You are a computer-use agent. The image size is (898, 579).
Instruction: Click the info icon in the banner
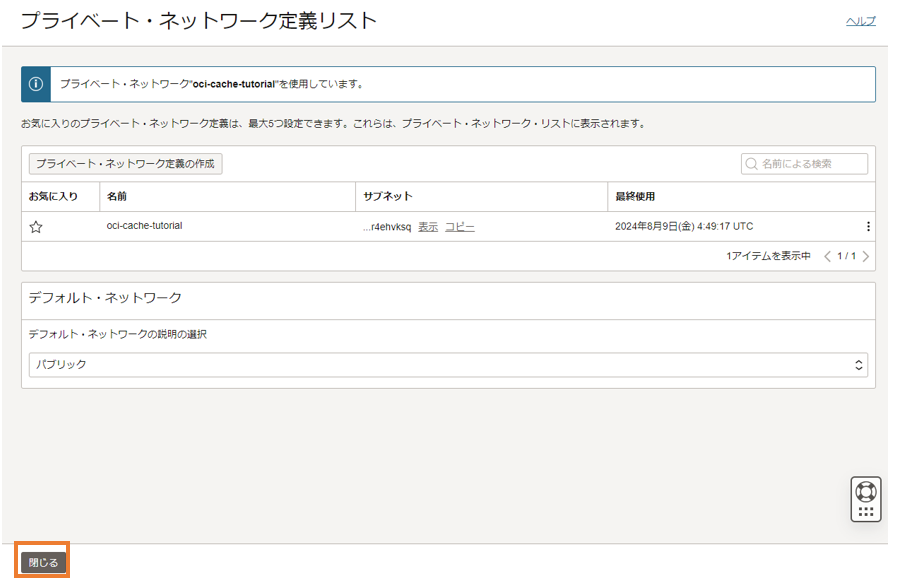coord(36,84)
